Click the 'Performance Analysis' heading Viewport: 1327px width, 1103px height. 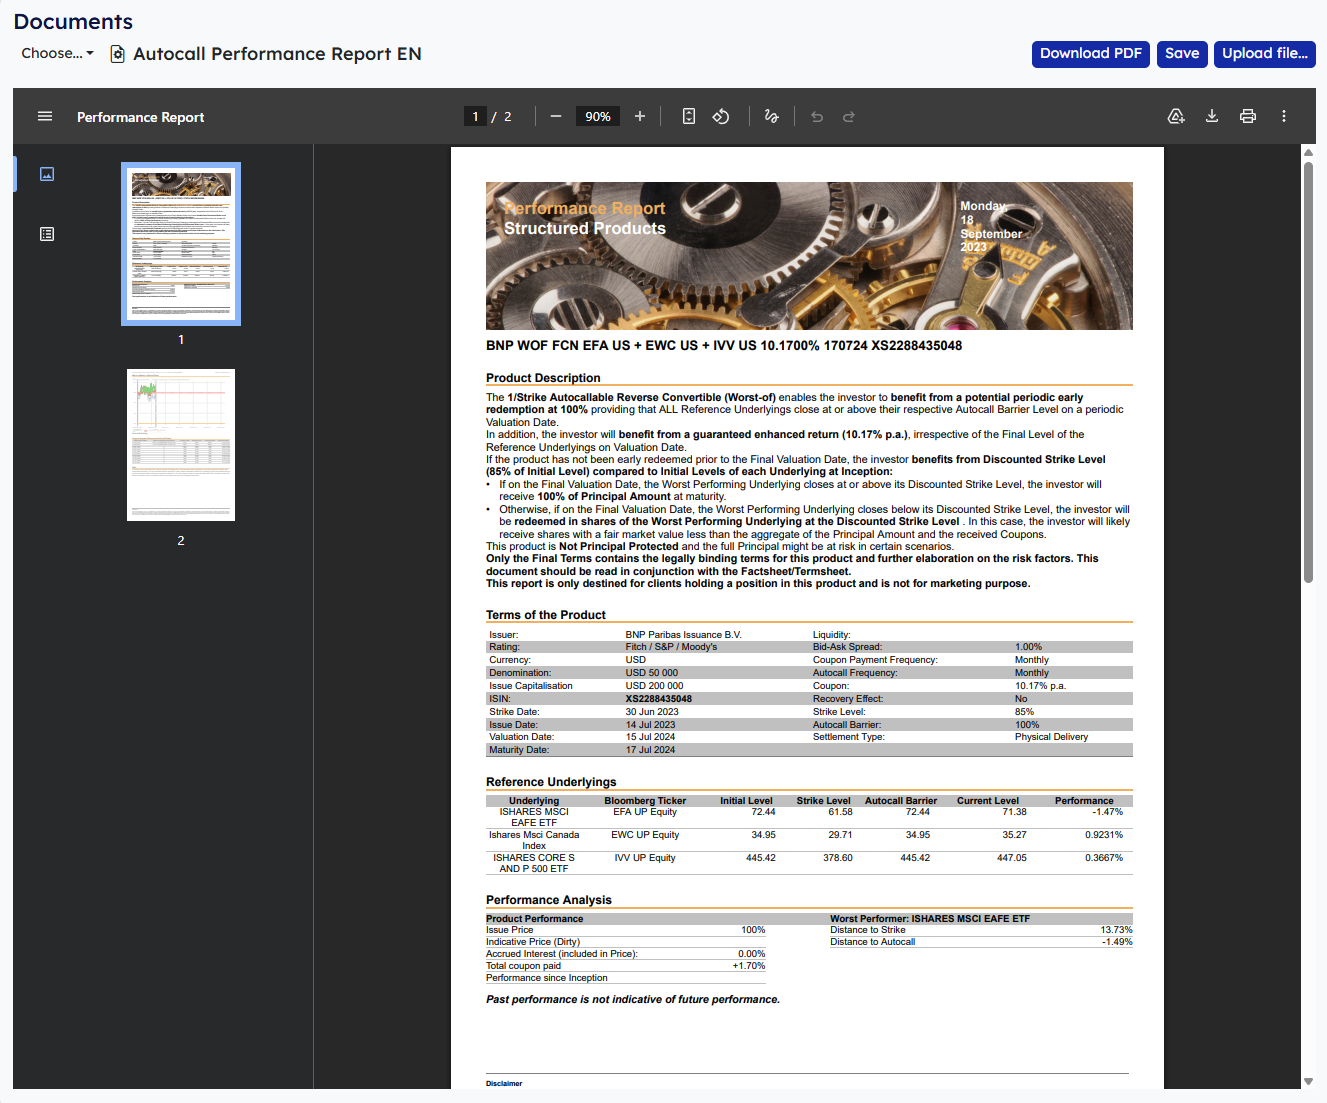(x=549, y=900)
